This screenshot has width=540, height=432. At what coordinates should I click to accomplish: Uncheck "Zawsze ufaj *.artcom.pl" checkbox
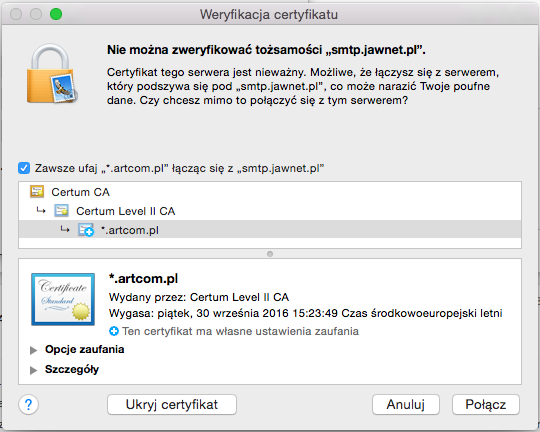(x=24, y=168)
